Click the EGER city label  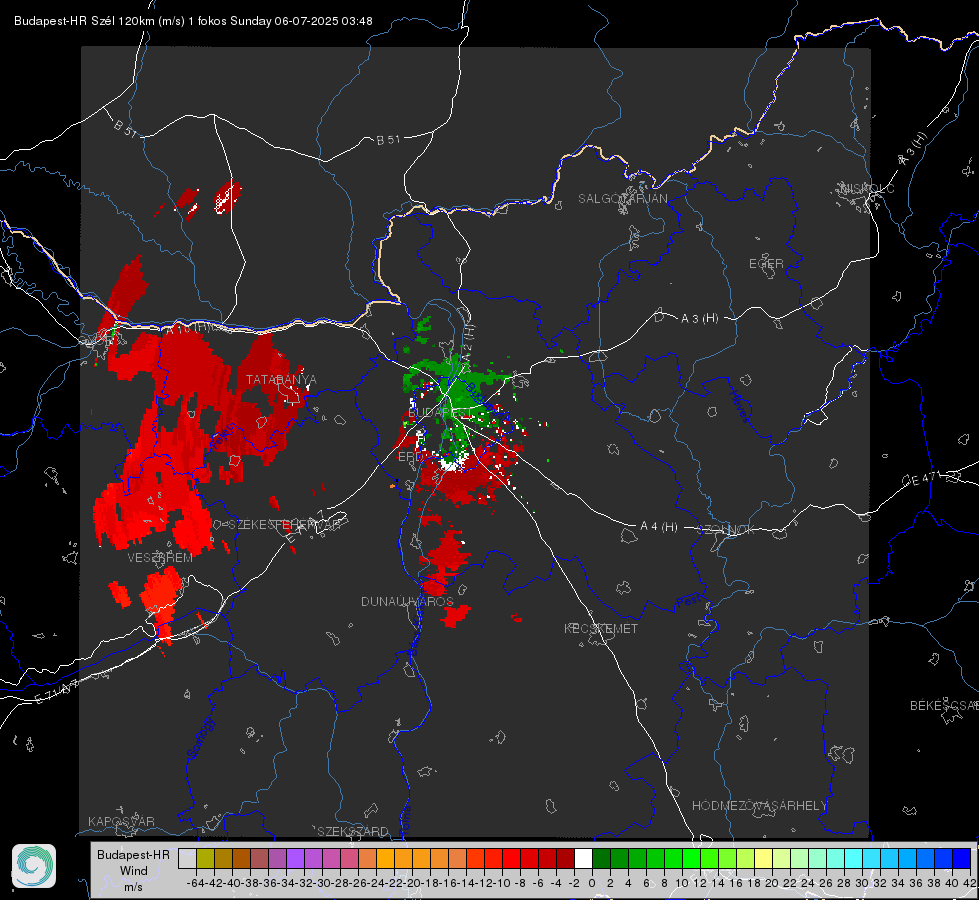tap(766, 264)
